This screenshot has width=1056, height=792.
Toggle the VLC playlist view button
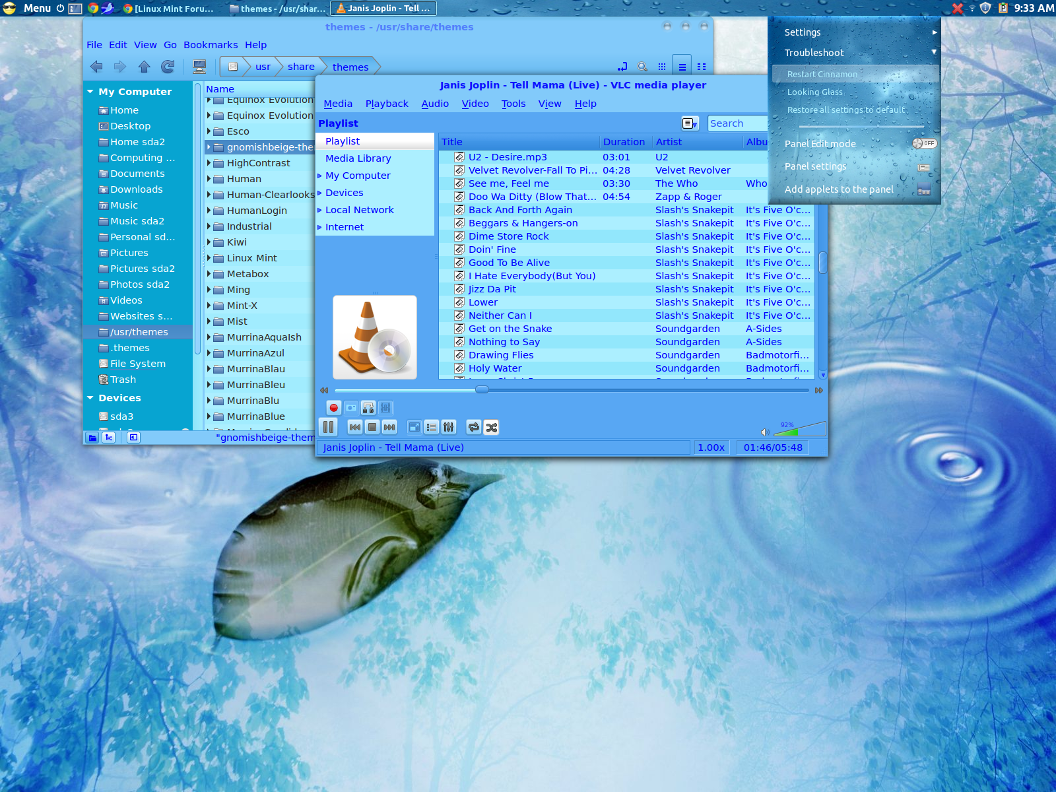pos(432,427)
